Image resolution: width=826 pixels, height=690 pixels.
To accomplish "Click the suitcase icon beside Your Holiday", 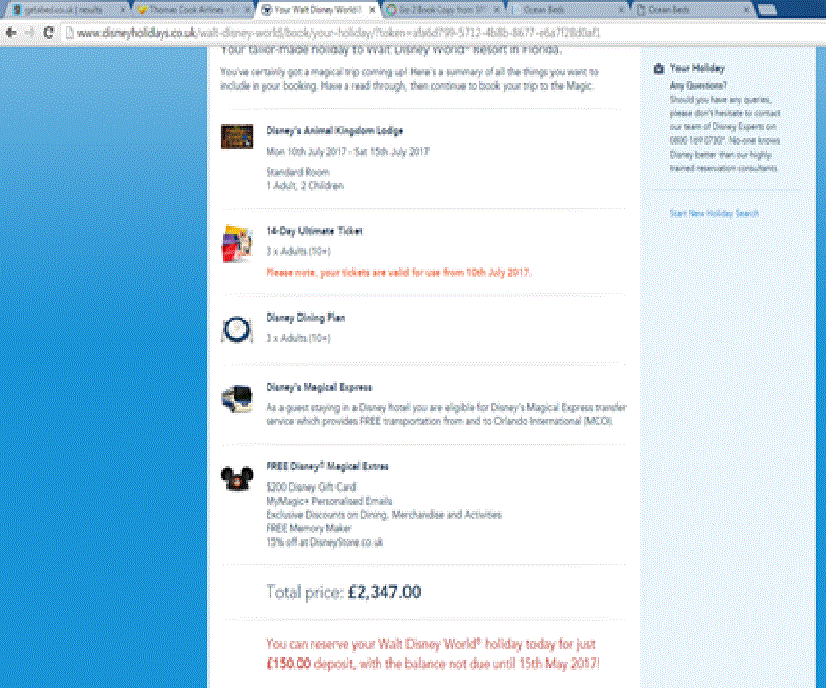I will point(658,68).
